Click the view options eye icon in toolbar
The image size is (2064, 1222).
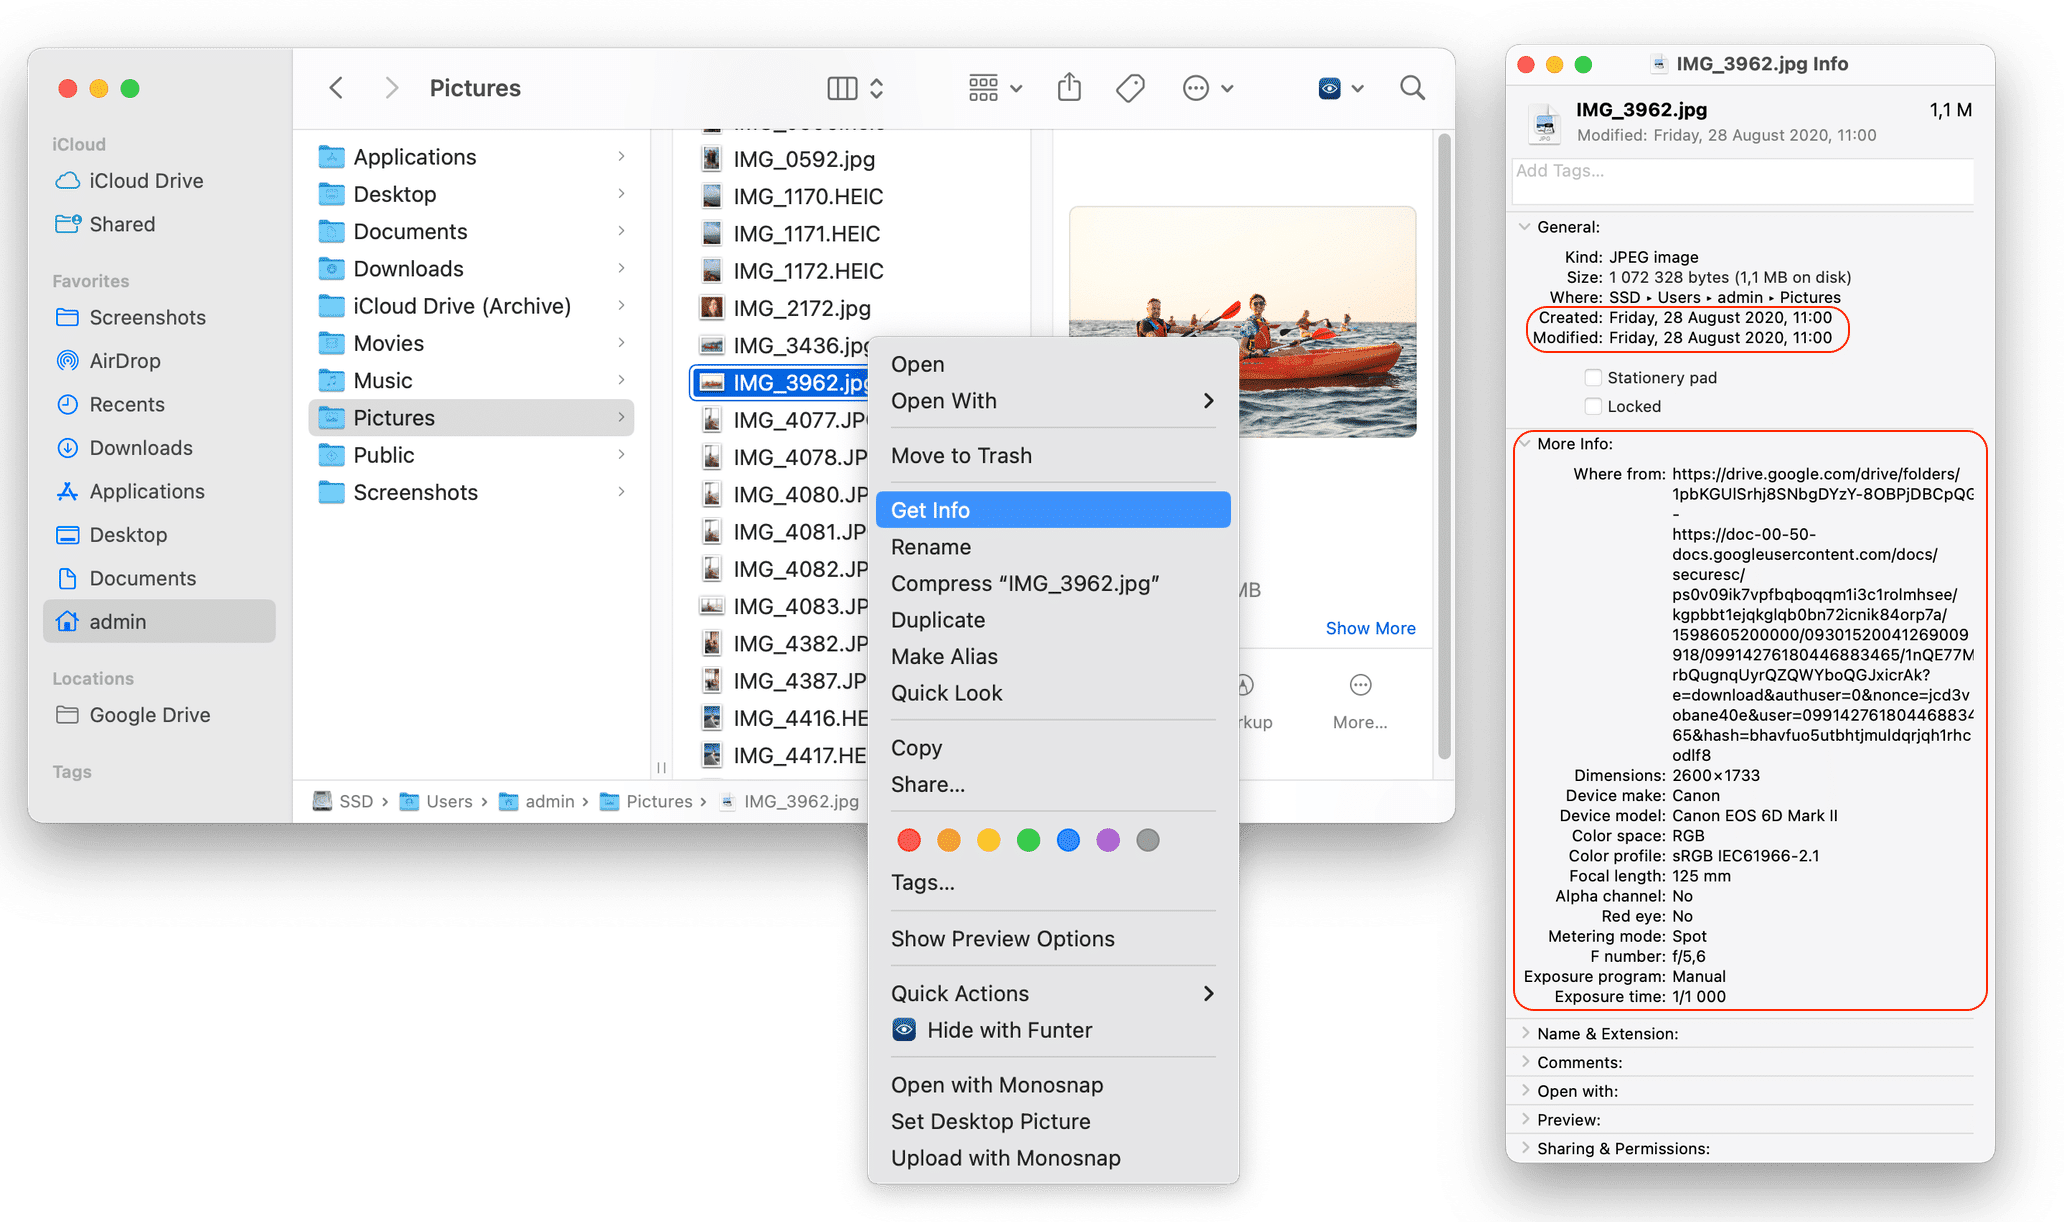1327,87
